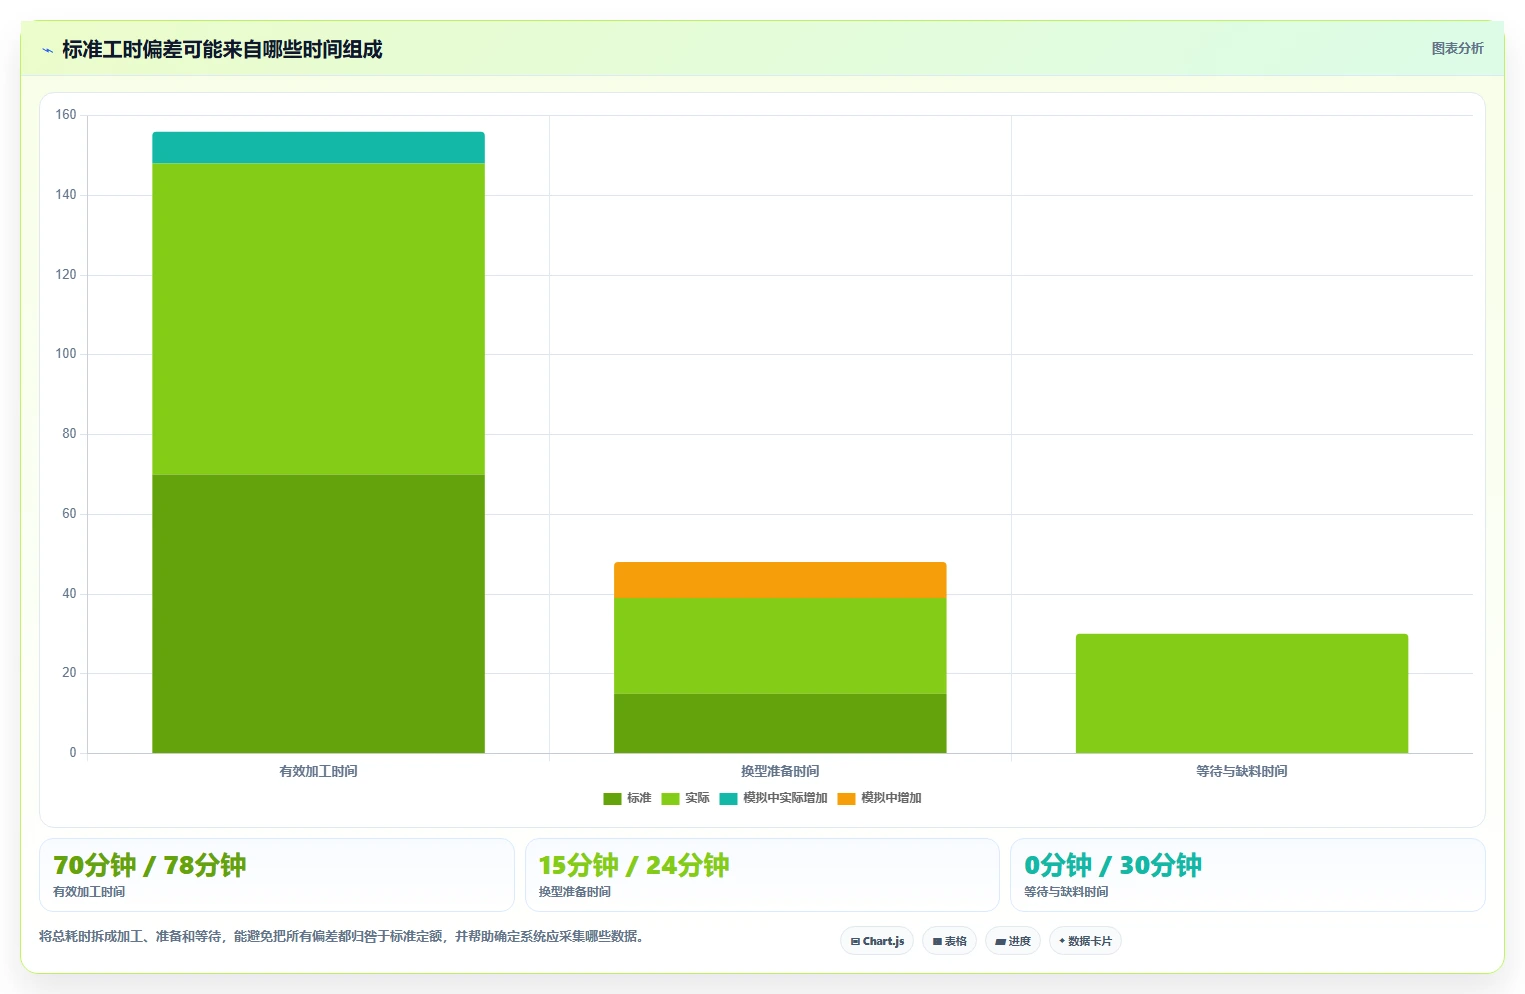Click the 换型准备时间 x-axis label
The width and height of the screenshot is (1525, 994).
click(780, 771)
